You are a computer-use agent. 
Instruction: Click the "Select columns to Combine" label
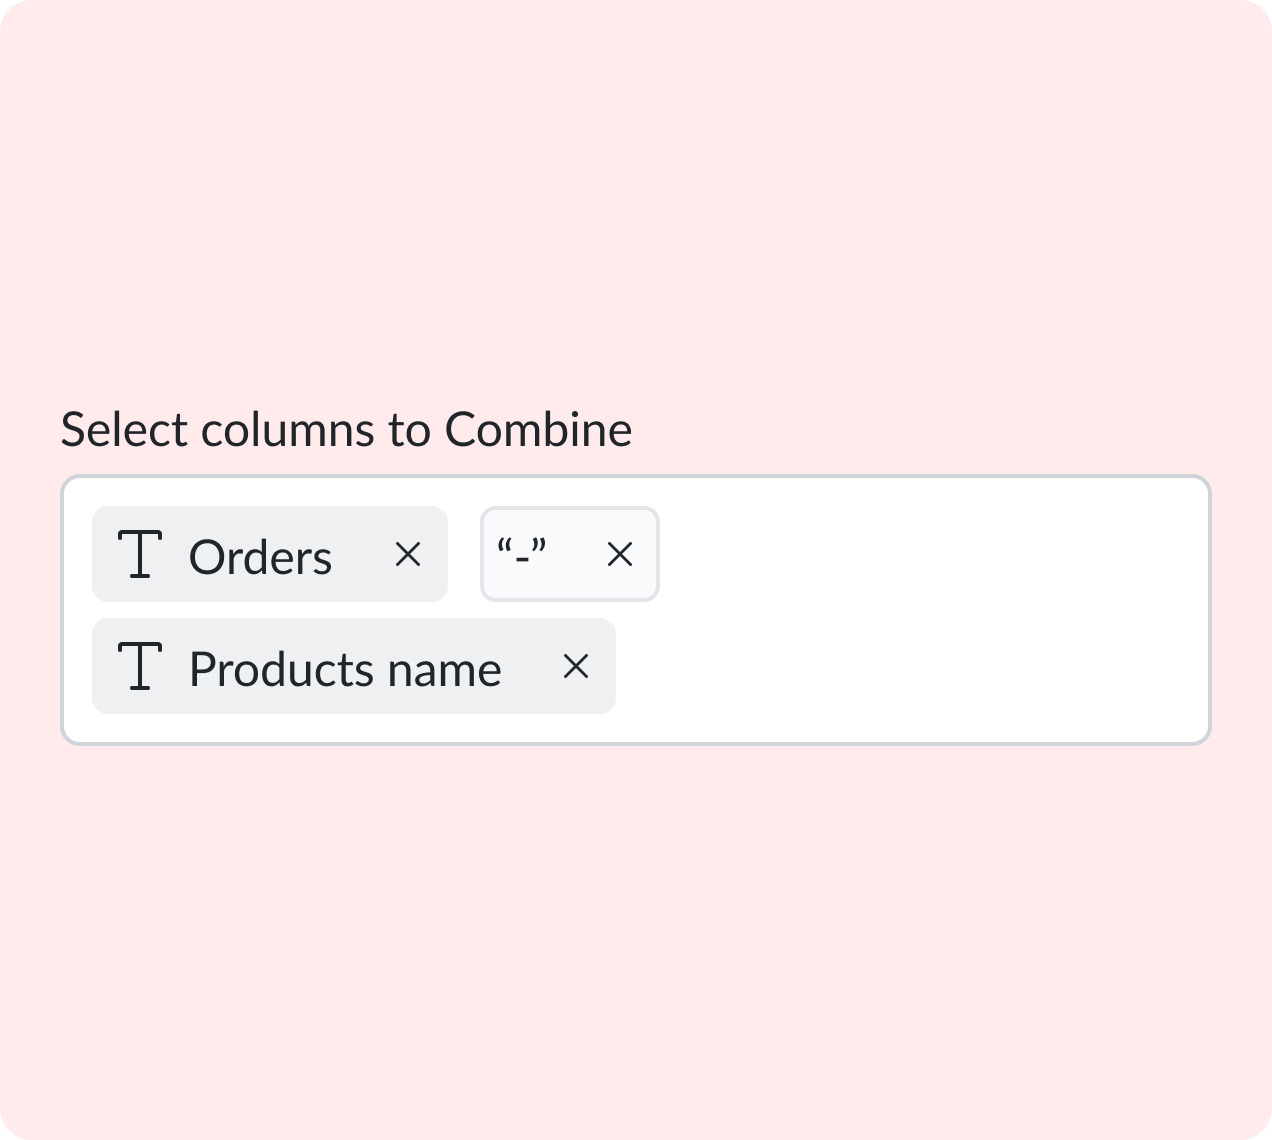(x=346, y=430)
